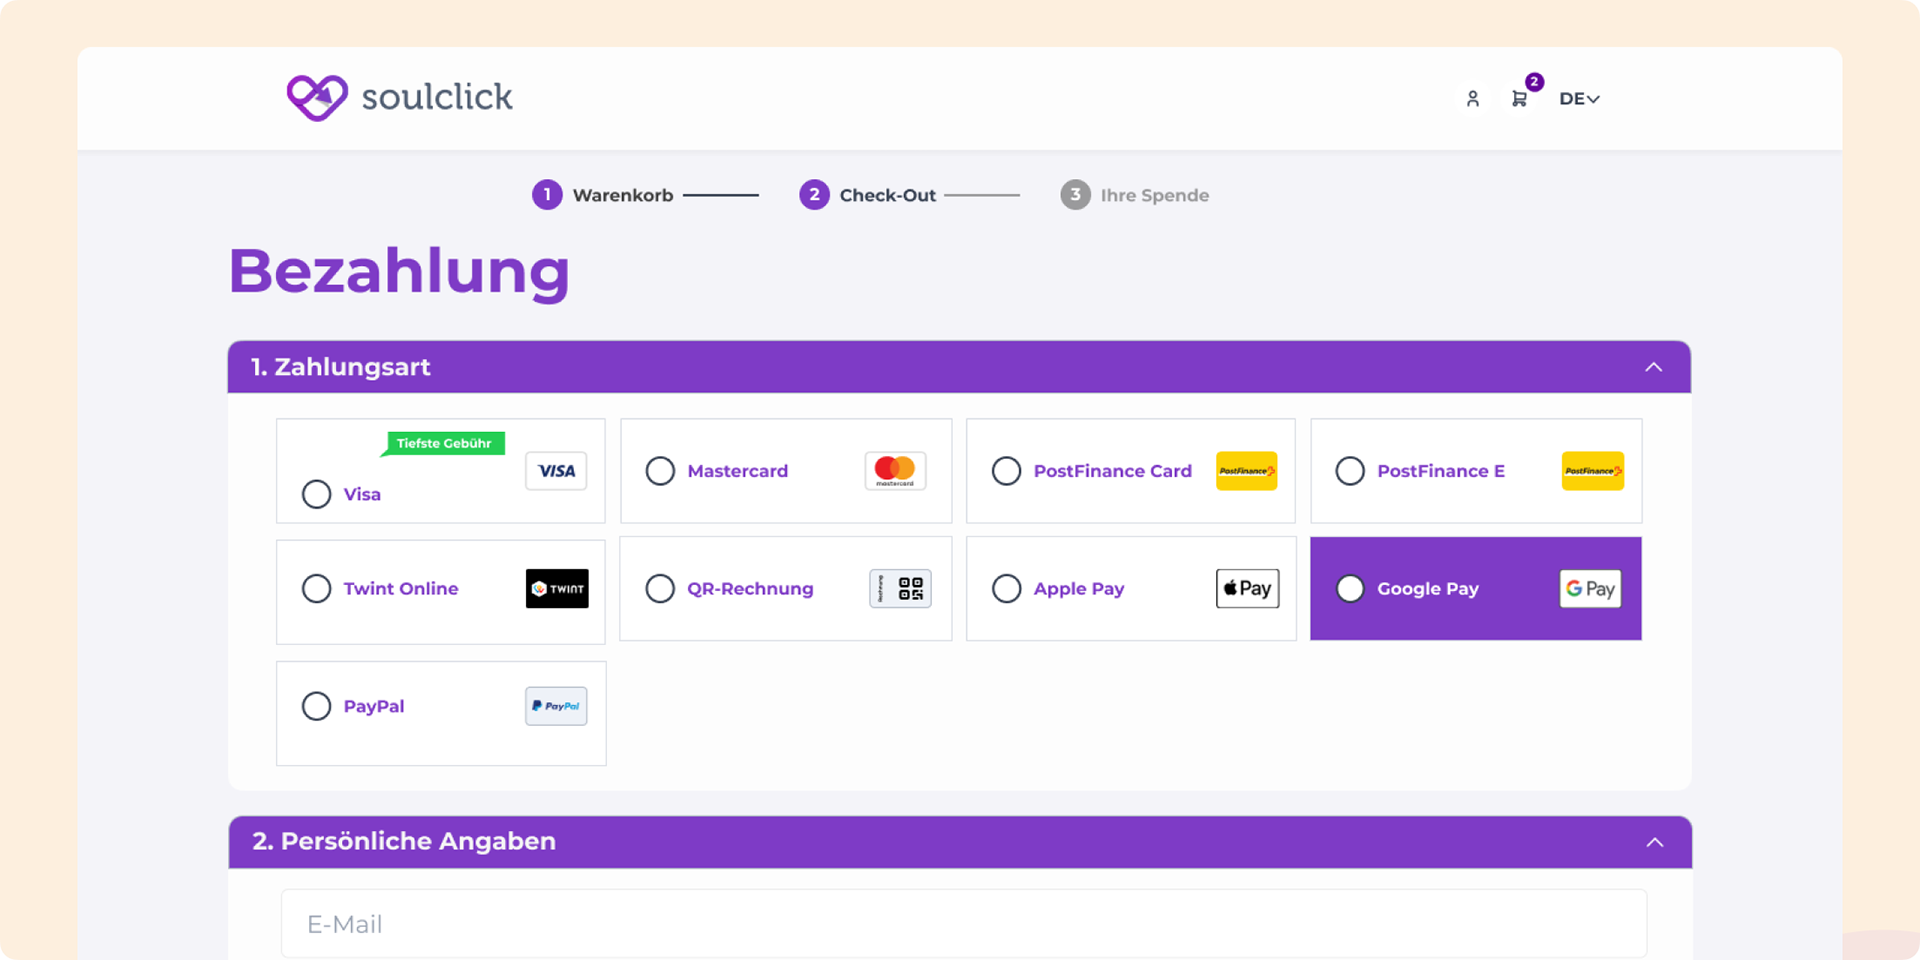The height and width of the screenshot is (960, 1920).
Task: Go to step 3 Ihre Spende
Action: point(1135,195)
